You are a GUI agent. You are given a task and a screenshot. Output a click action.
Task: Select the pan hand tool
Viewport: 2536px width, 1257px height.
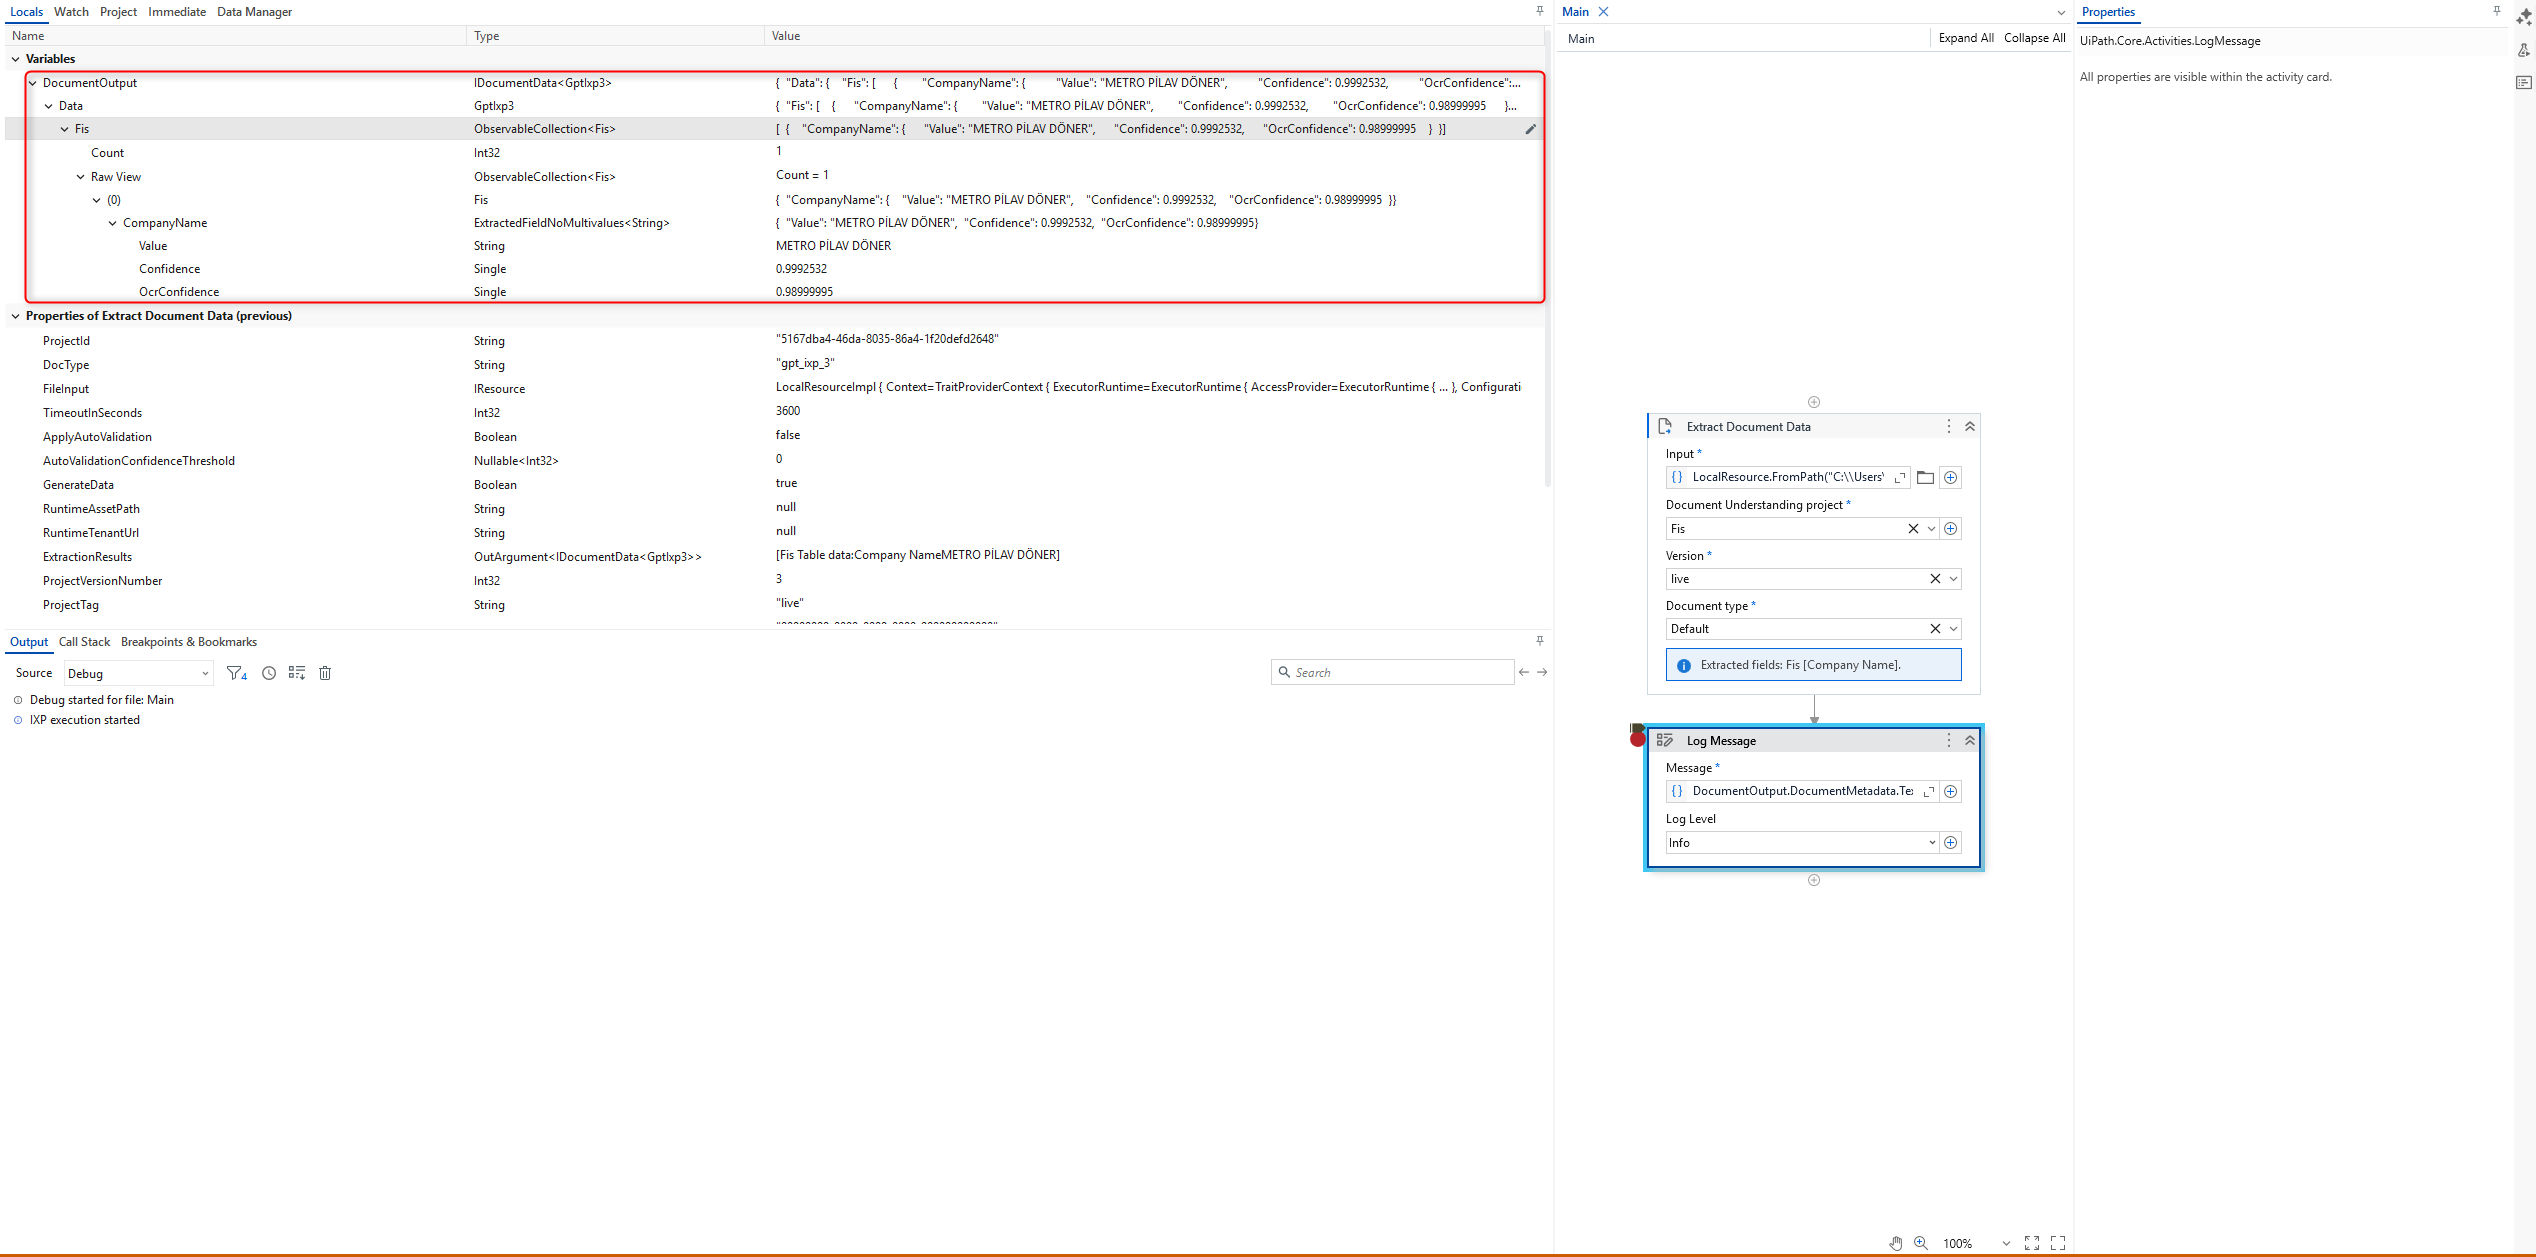click(1895, 1243)
